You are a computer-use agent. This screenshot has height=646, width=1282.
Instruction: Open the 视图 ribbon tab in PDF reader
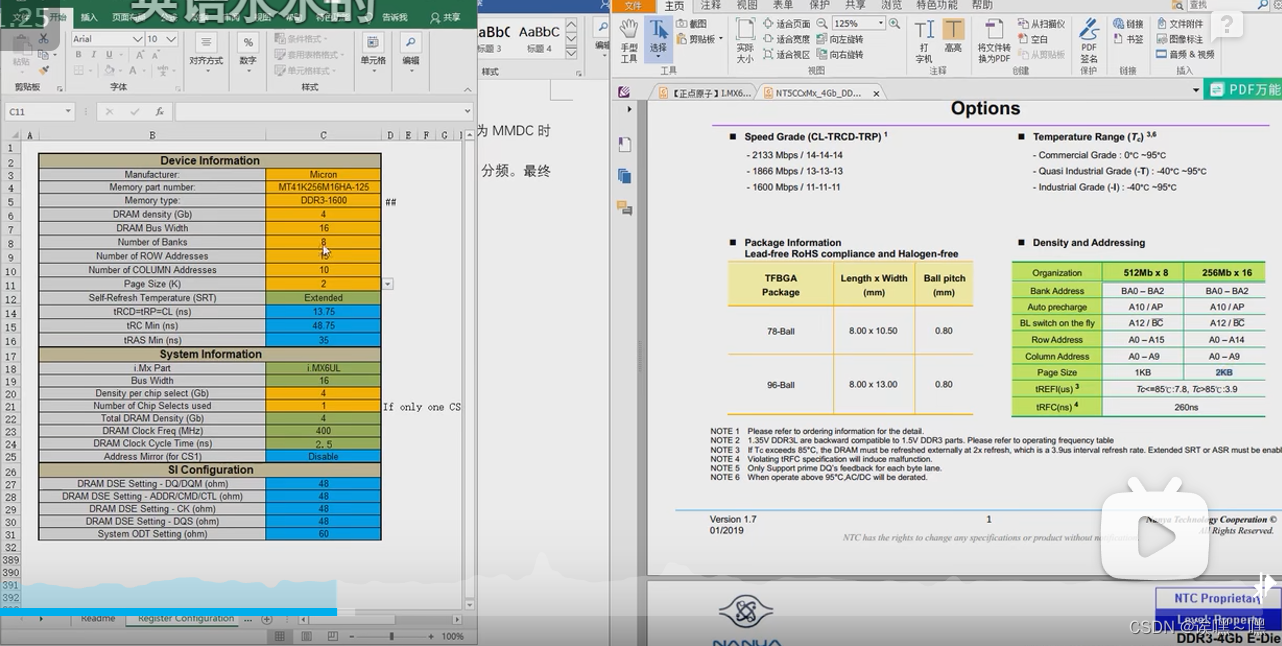point(747,5)
